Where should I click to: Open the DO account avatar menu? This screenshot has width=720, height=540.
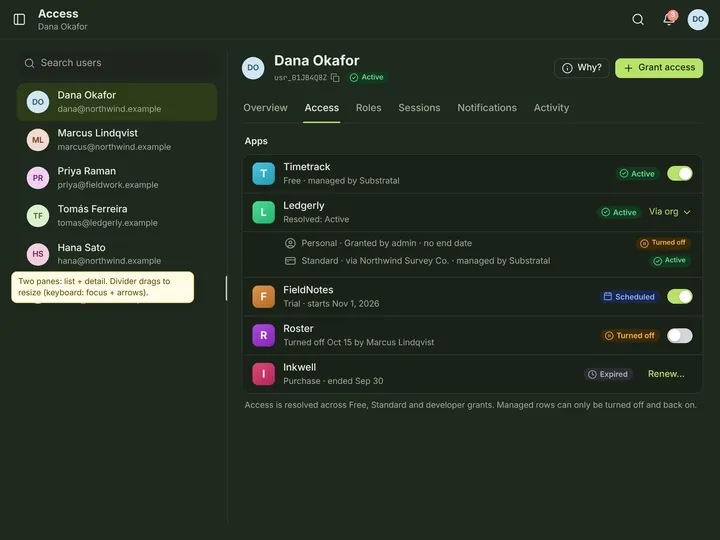698,19
